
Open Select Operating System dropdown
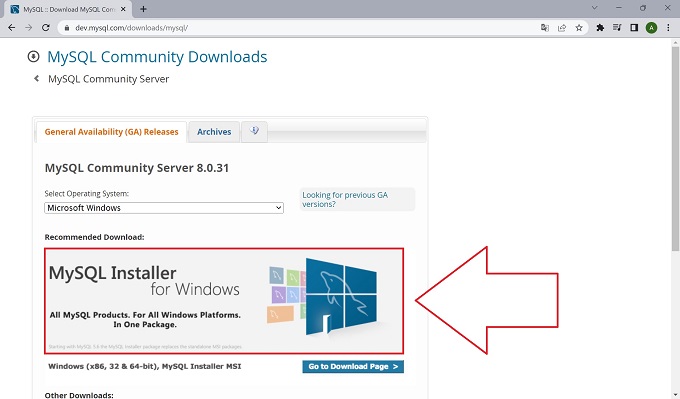tap(164, 208)
